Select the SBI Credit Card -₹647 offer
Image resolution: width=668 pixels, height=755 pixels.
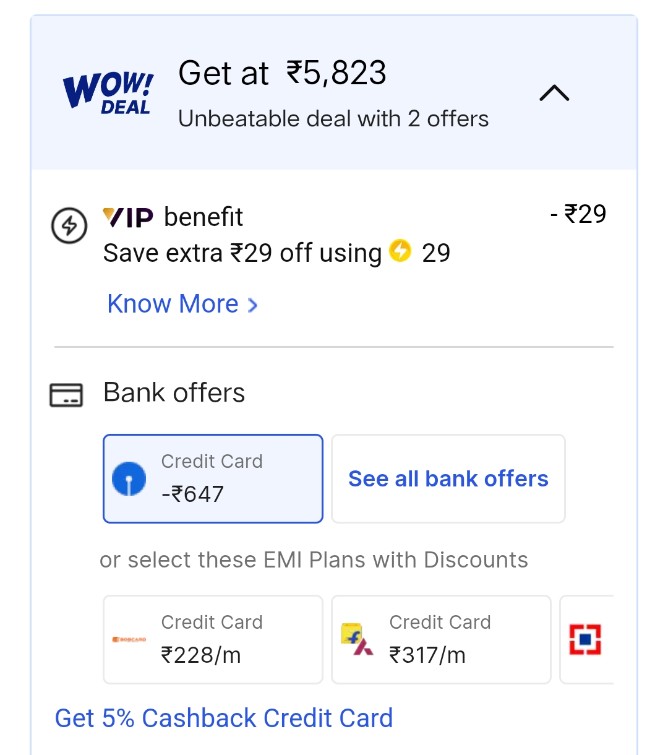click(213, 479)
